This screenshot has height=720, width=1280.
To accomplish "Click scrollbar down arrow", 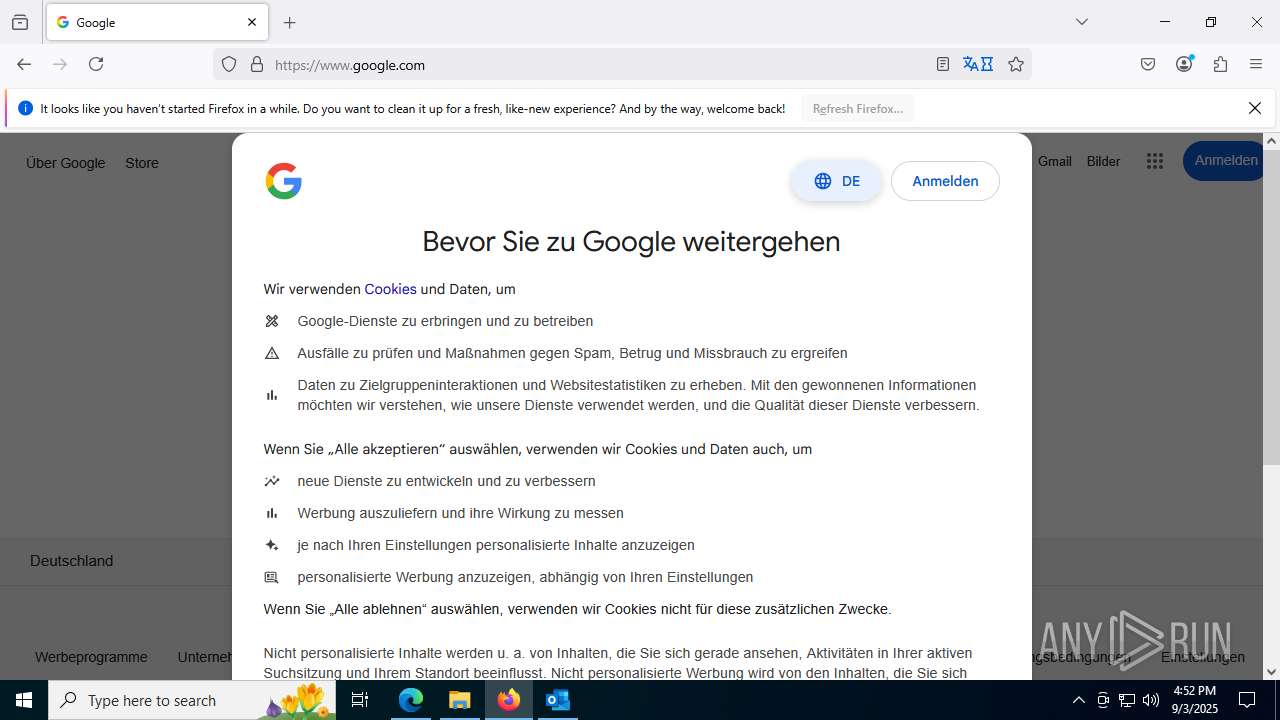I will click(x=1271, y=672).
